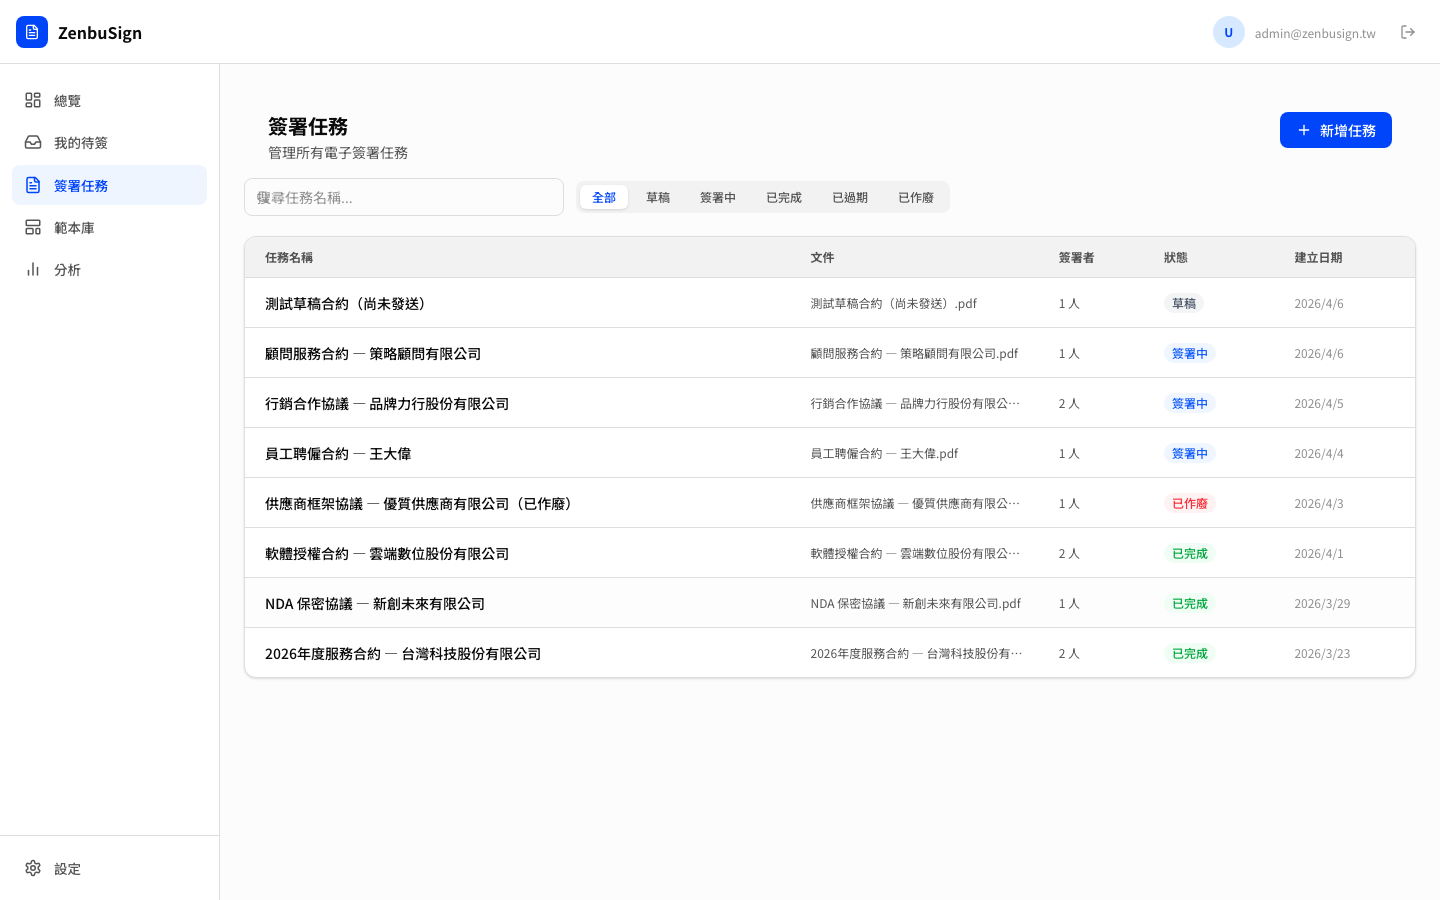Screen dimensions: 1440x900
Task: Click the plus icon in 新增任務
Action: coord(1304,130)
